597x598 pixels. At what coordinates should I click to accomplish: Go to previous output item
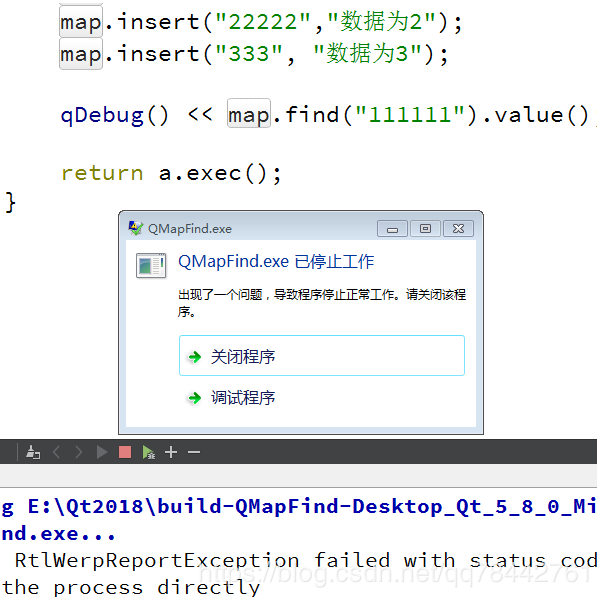pyautogui.click(x=56, y=452)
